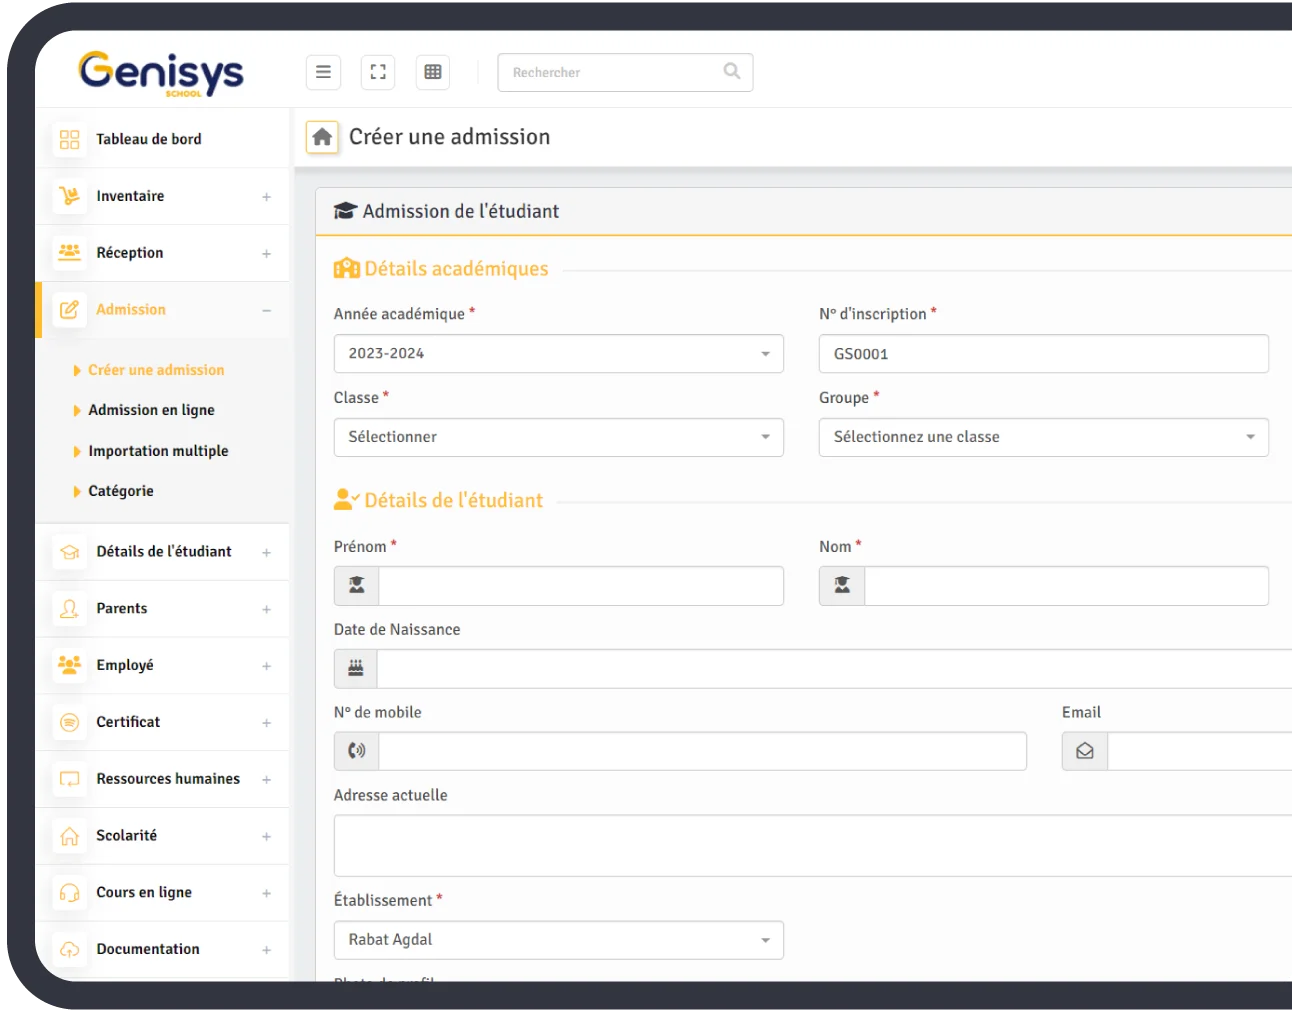Viewport: 1292px width, 1012px height.
Task: Click the student icon inside the Prénom field
Action: click(355, 584)
